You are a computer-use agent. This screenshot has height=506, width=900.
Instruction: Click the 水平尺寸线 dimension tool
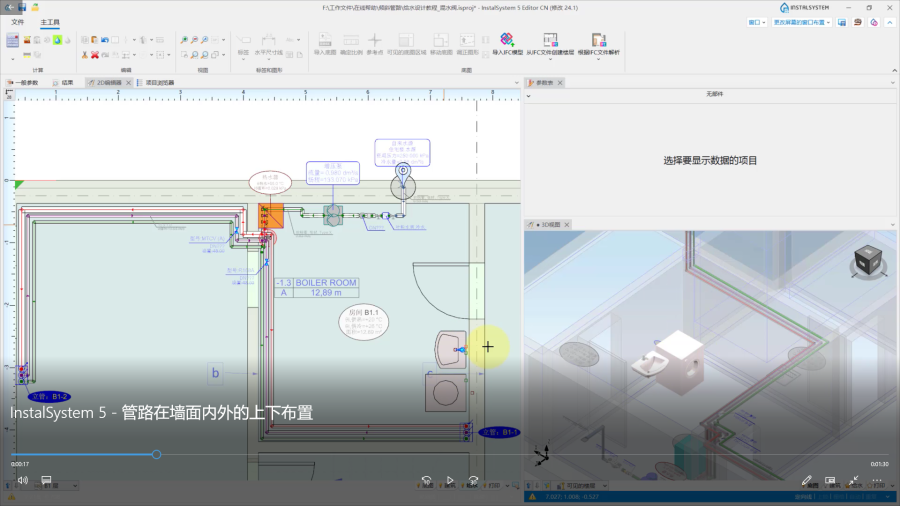(269, 45)
